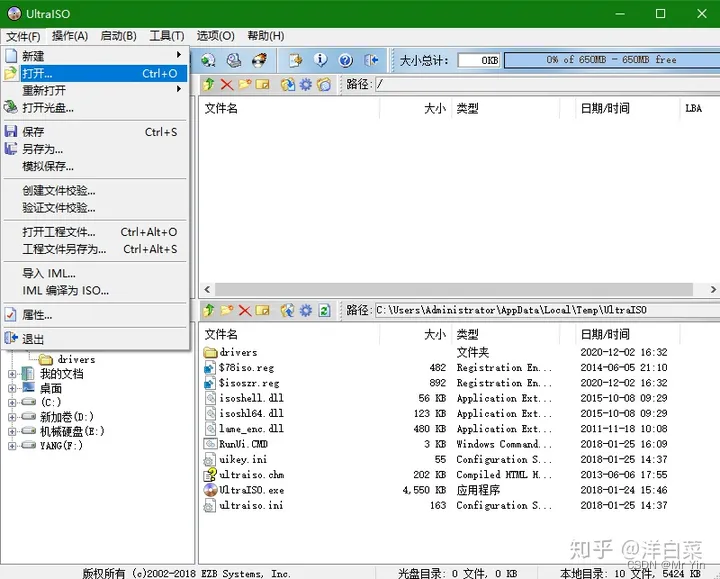This screenshot has height=579, width=720.
Task: Click the image pane horizontal scrollbar
Action: click(454, 289)
